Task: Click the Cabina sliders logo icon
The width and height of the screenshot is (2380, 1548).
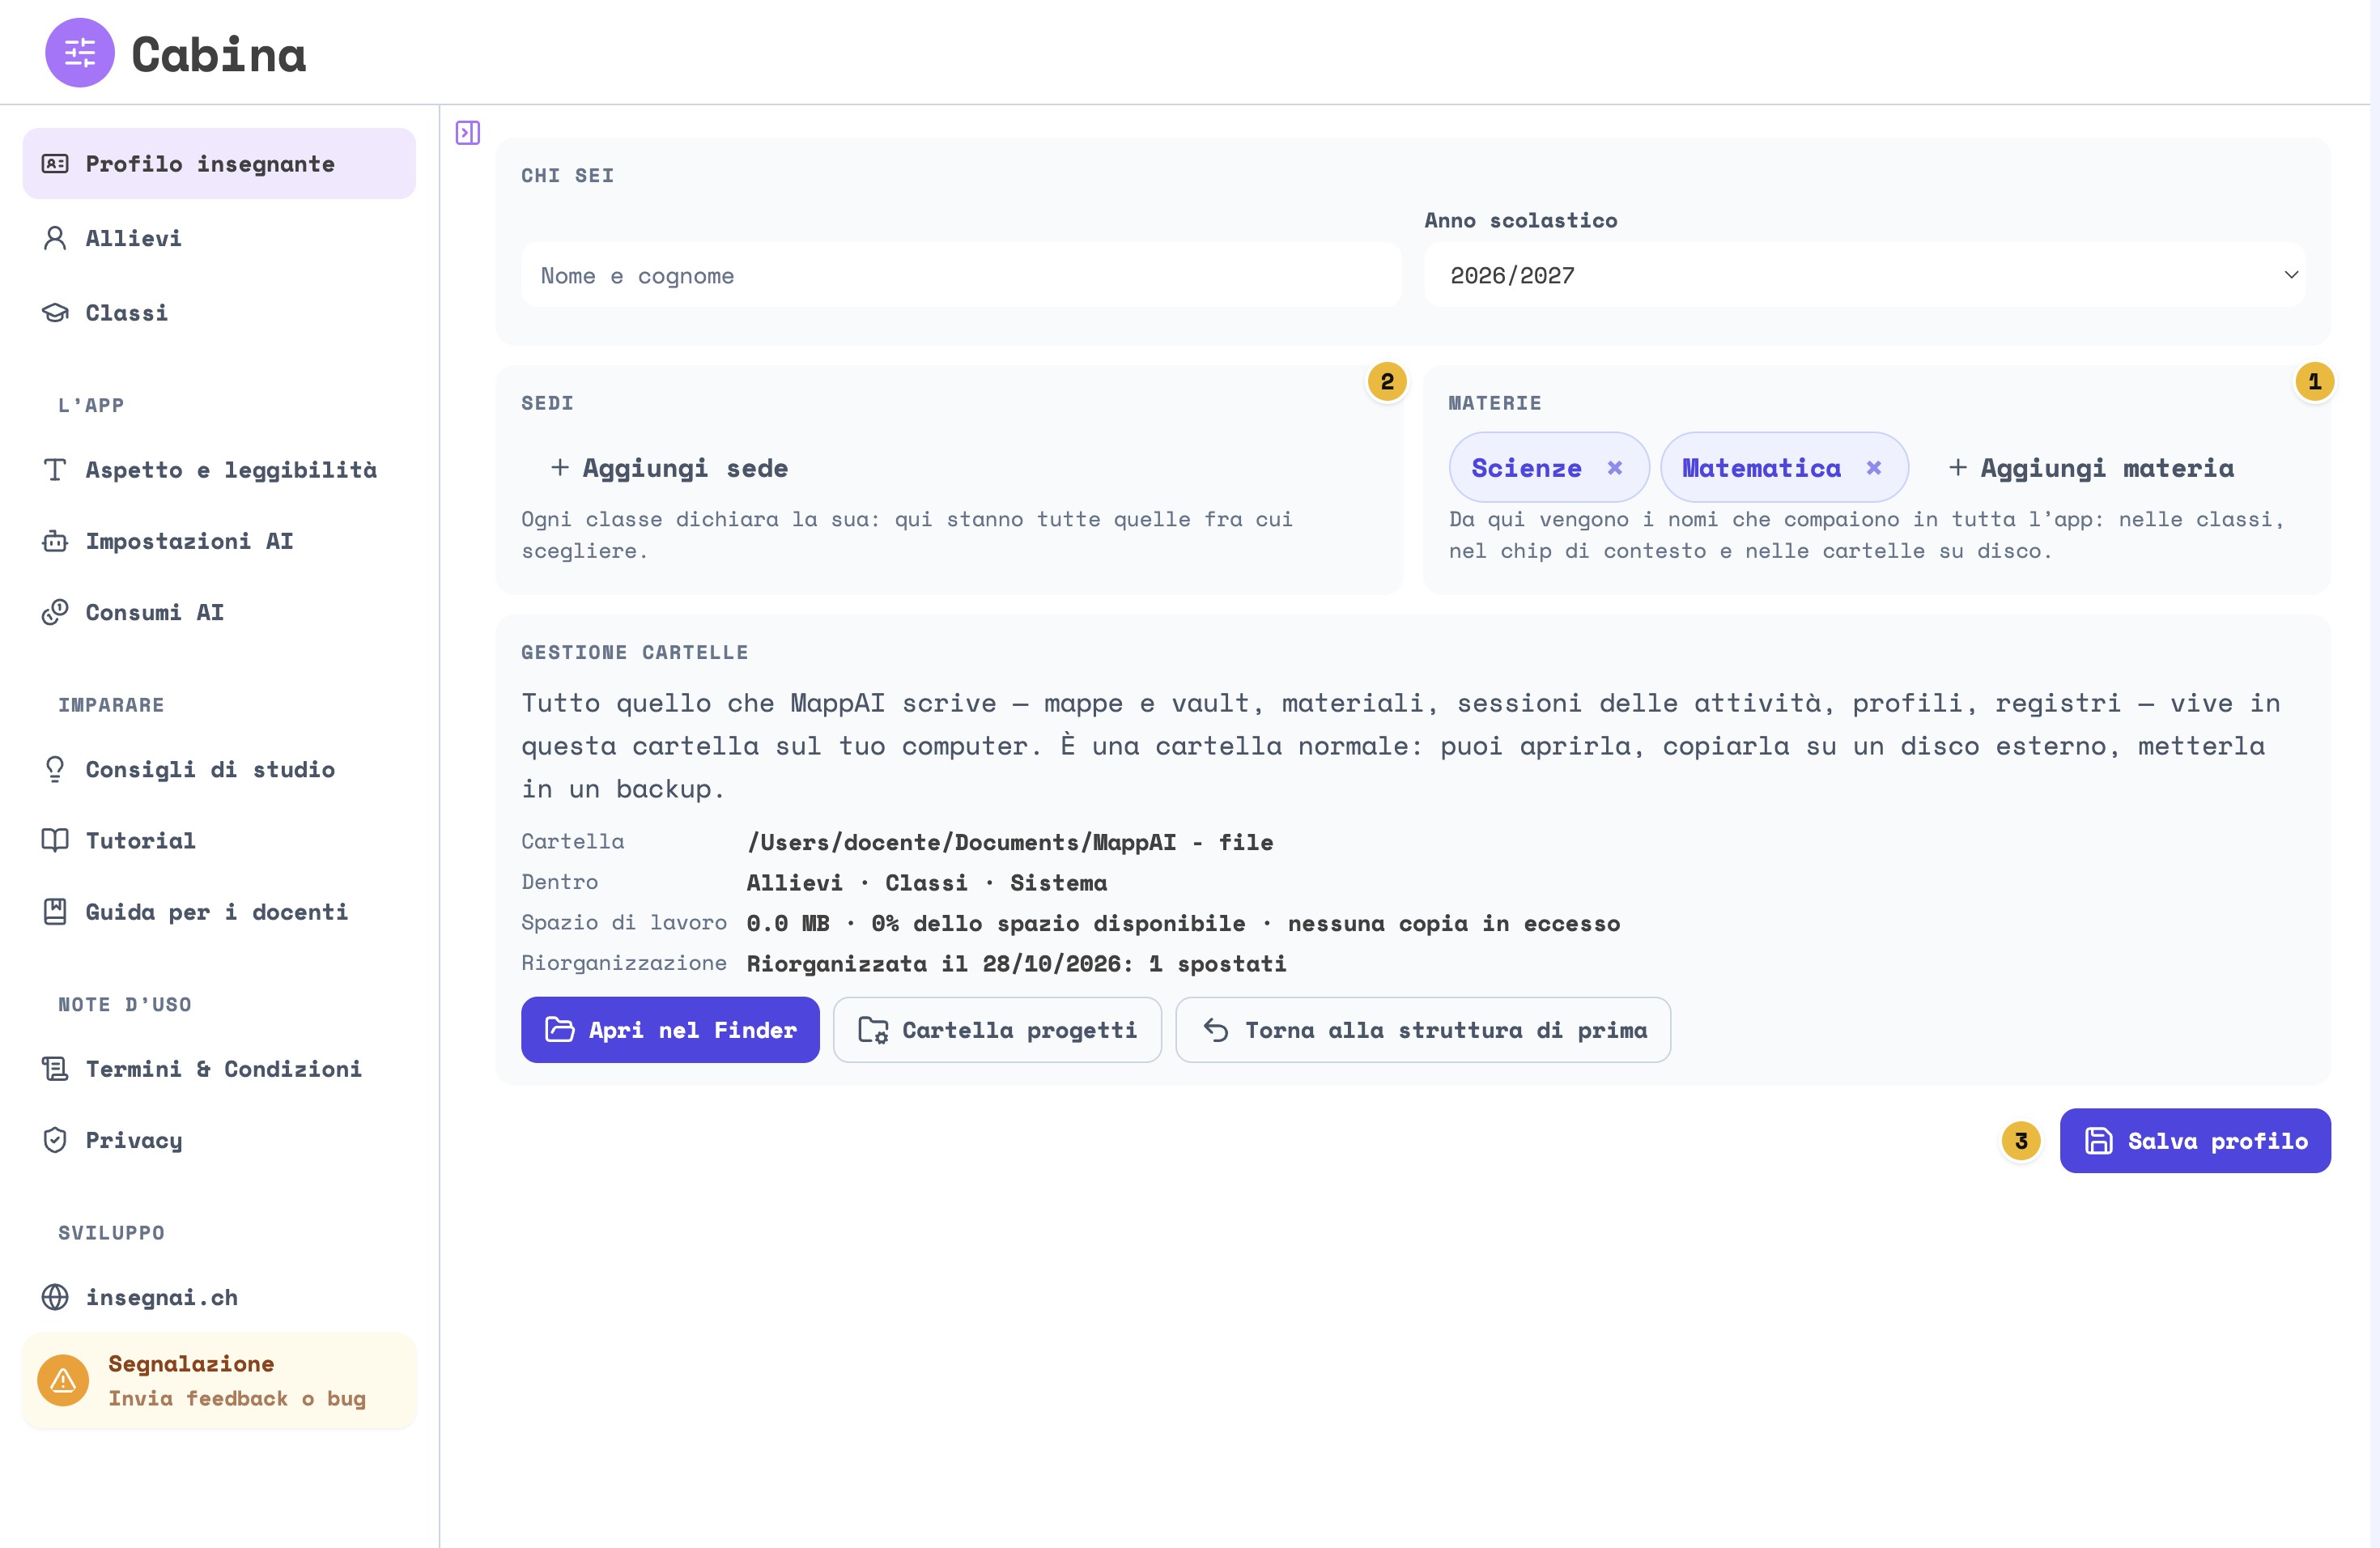Action: [x=80, y=53]
